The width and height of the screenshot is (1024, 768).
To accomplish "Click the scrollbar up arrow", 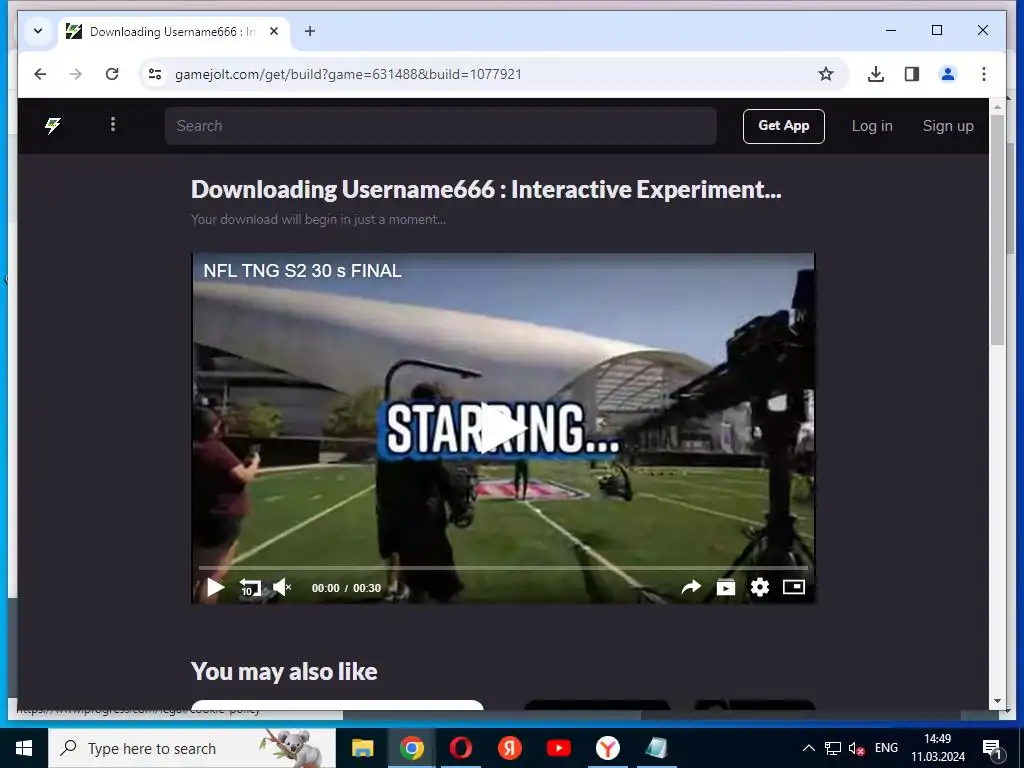I will tap(997, 106).
